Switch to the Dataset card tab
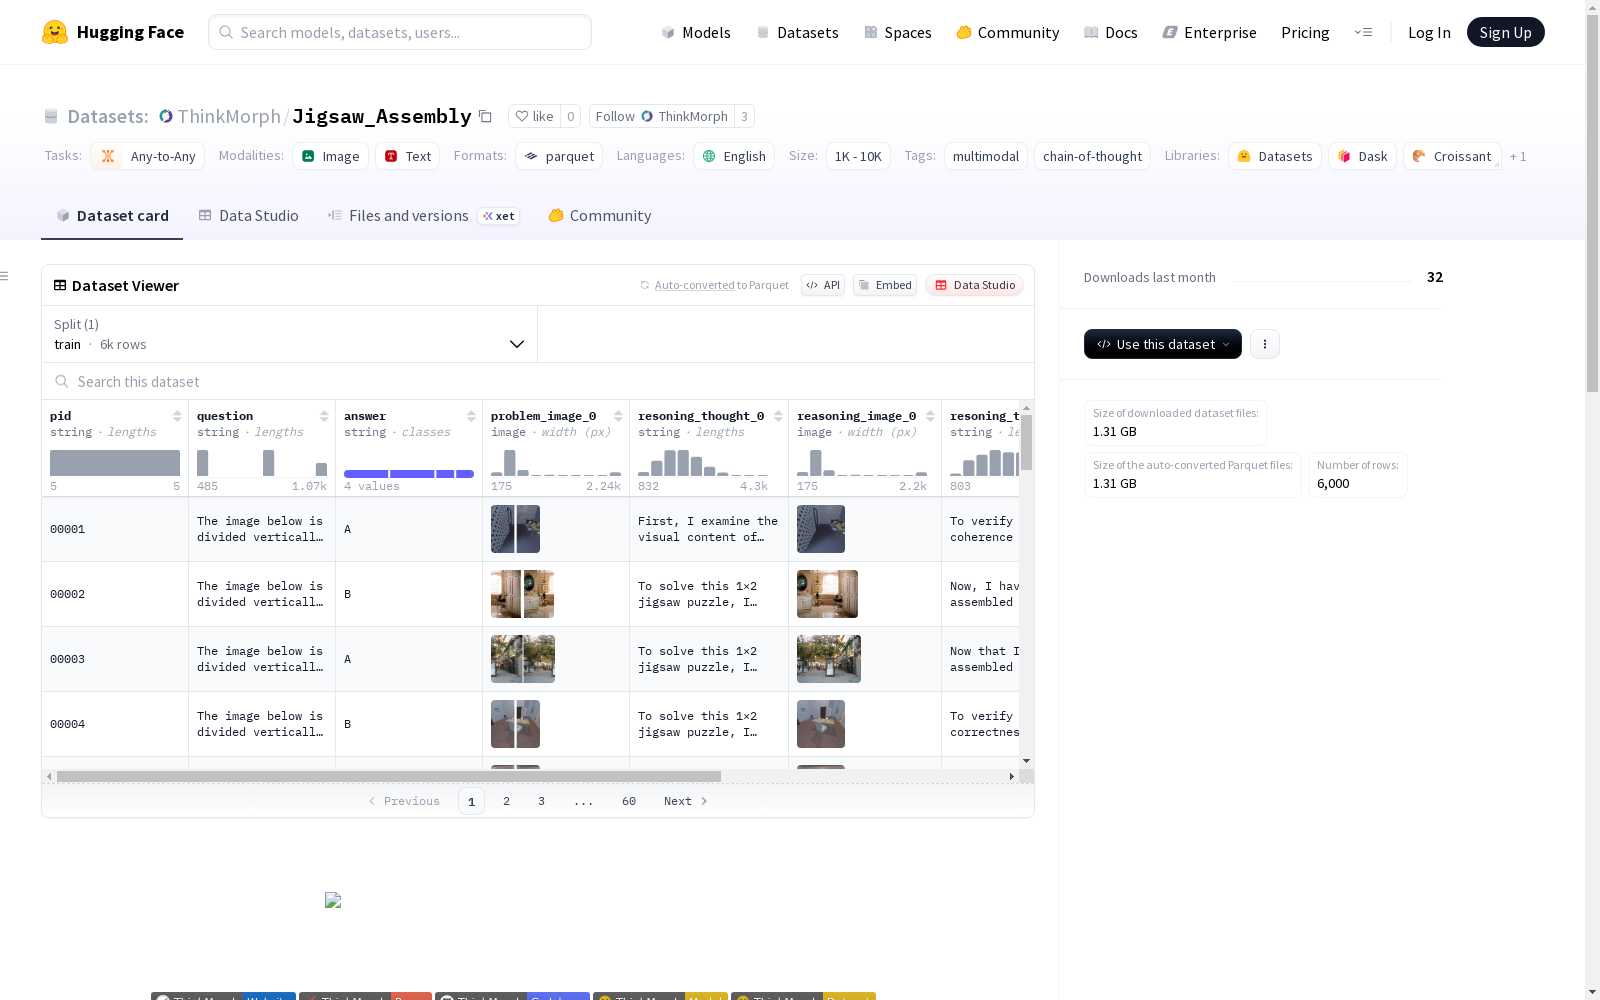This screenshot has width=1600, height=1000. point(112,215)
